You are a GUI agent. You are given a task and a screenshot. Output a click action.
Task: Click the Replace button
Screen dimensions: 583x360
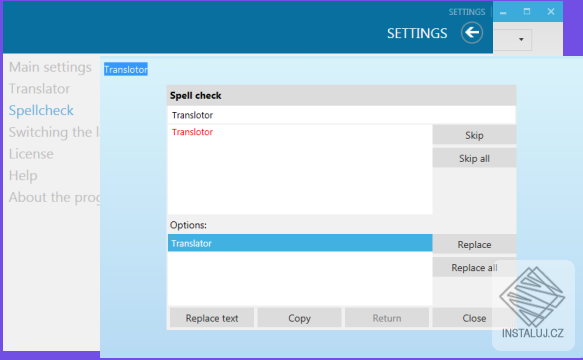point(474,244)
